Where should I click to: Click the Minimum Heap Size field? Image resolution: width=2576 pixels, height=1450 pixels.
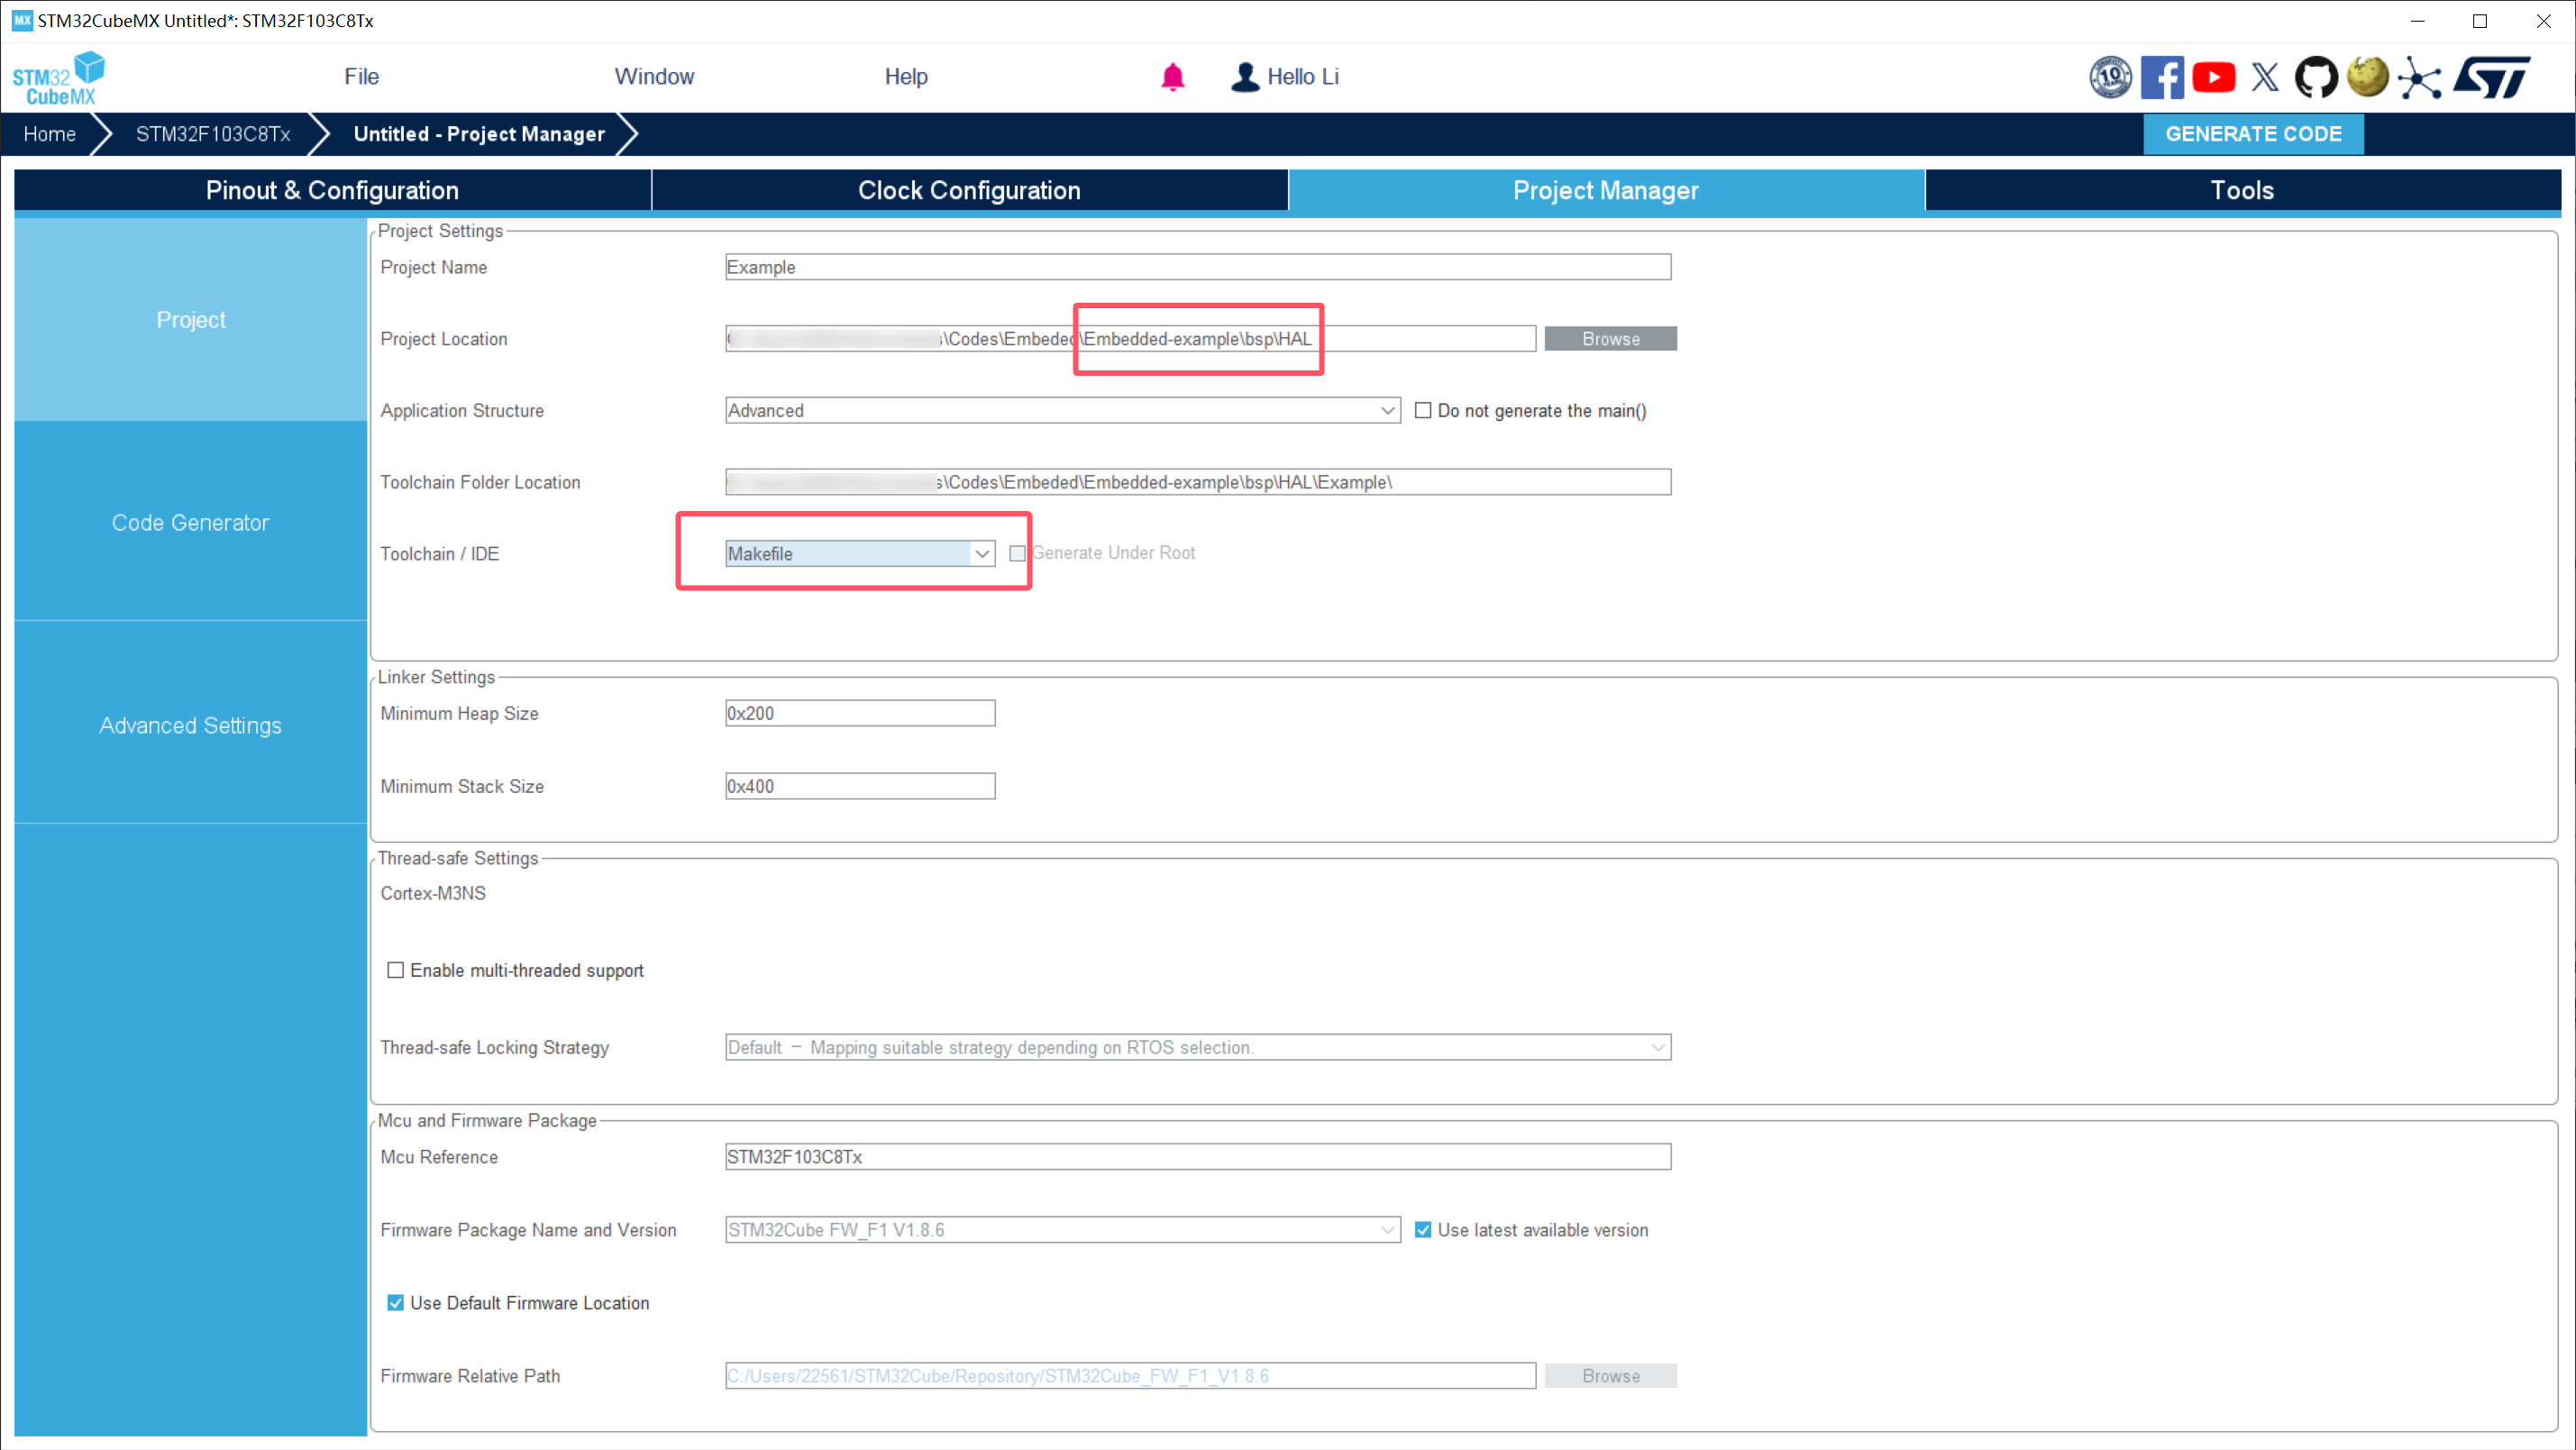(860, 713)
